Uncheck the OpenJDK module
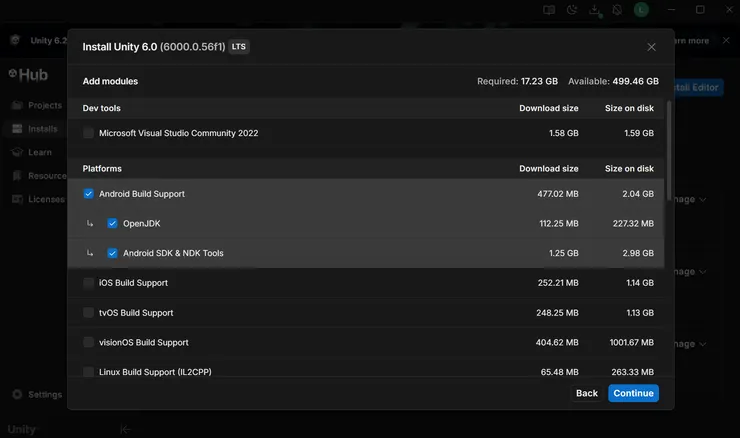The width and height of the screenshot is (740, 438). (112, 224)
